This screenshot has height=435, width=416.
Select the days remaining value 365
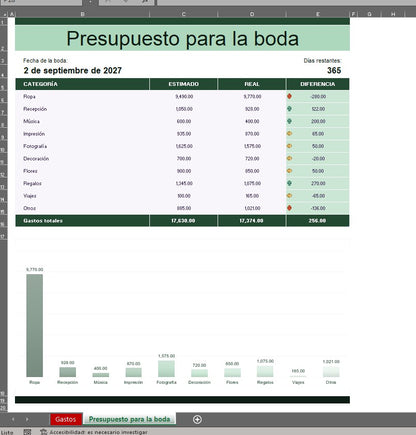tap(334, 70)
